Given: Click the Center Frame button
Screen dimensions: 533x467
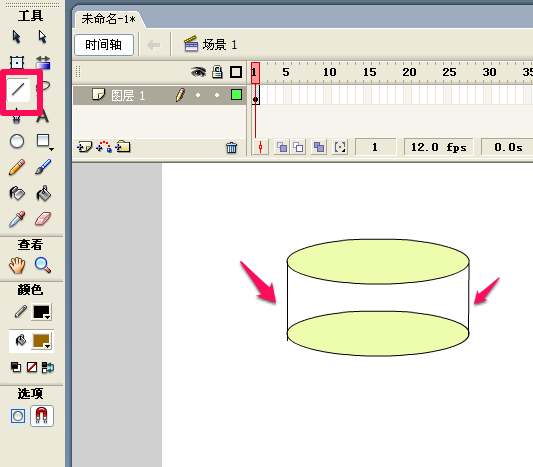Looking at the screenshot, I should click(x=260, y=147).
